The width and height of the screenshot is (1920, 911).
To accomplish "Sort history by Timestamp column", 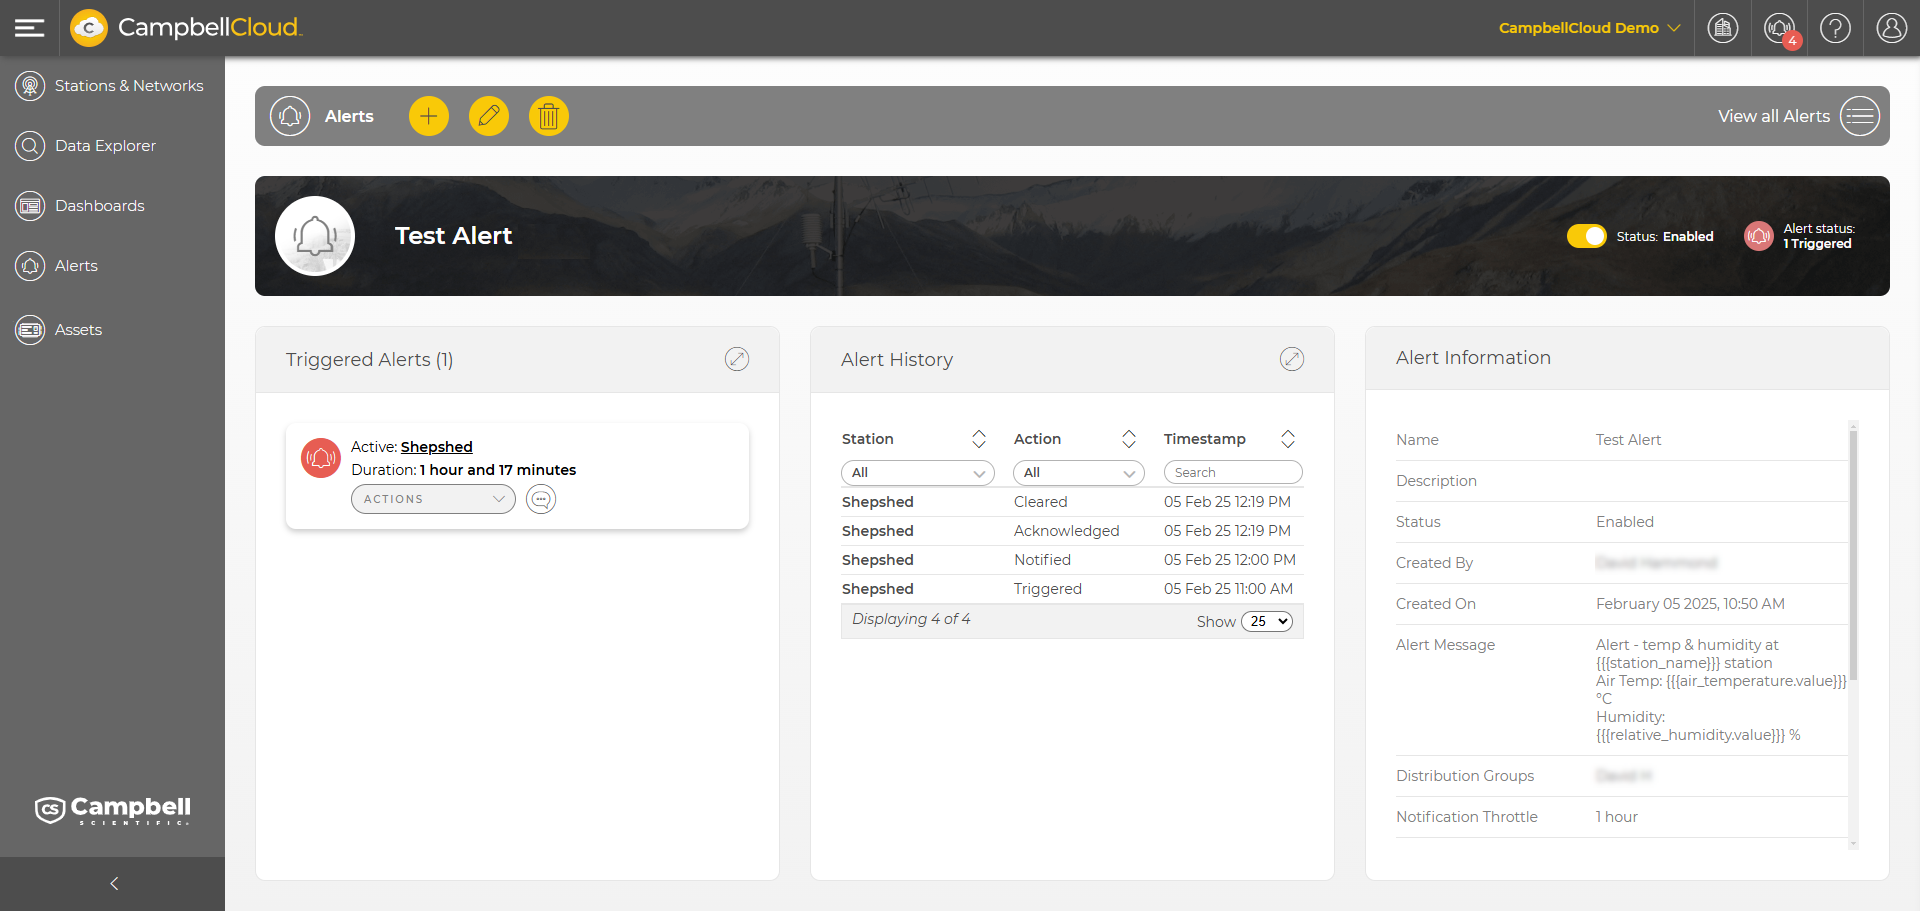I will 1288,439.
